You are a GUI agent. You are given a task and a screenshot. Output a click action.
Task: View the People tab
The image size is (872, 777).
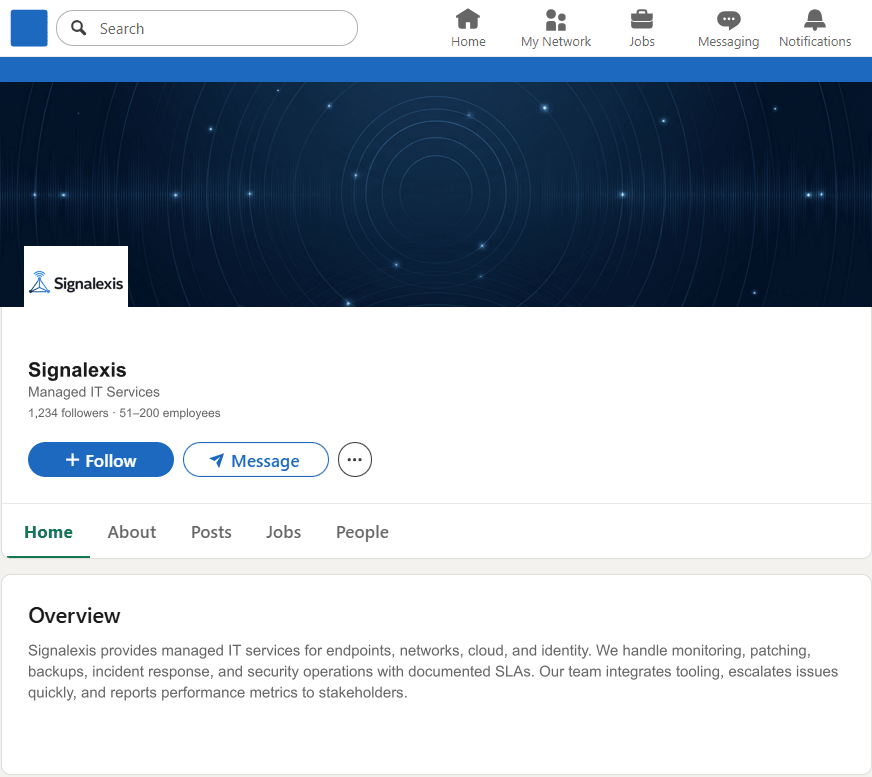[x=362, y=532]
